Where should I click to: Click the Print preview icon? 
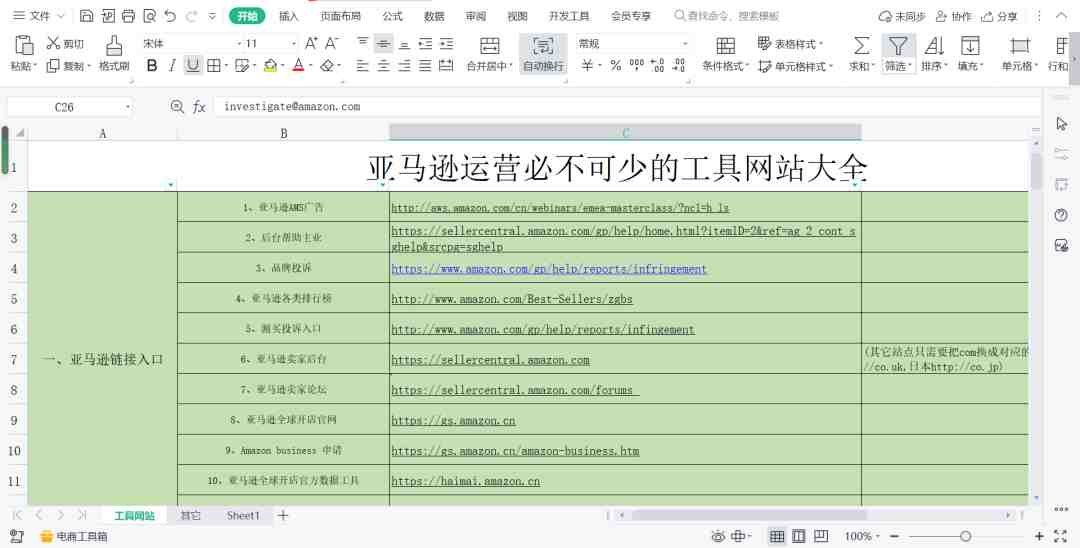point(149,16)
